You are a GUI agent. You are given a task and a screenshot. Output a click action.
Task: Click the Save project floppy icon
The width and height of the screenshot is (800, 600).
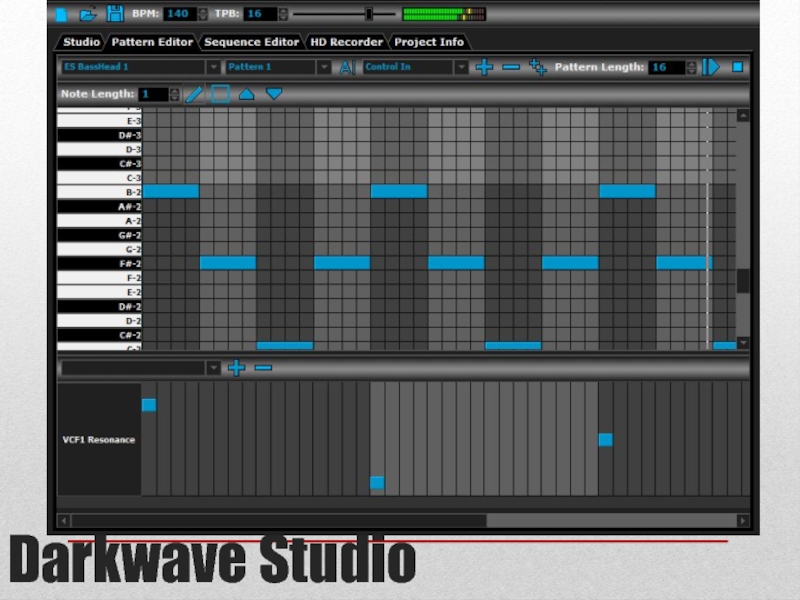[115, 14]
